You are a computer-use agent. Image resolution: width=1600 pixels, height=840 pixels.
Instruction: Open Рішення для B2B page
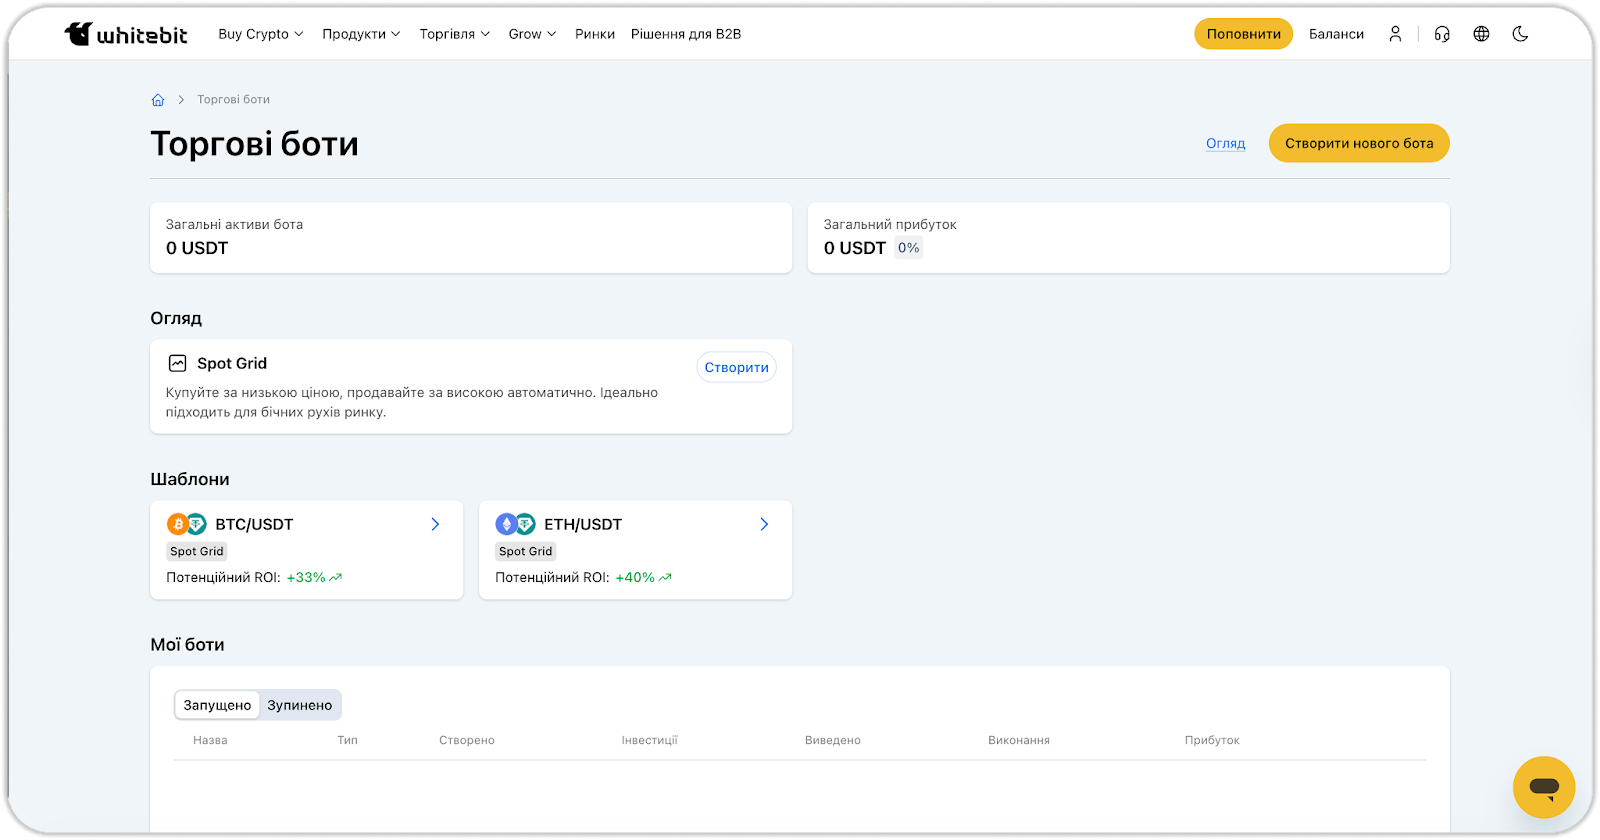pyautogui.click(x=686, y=34)
